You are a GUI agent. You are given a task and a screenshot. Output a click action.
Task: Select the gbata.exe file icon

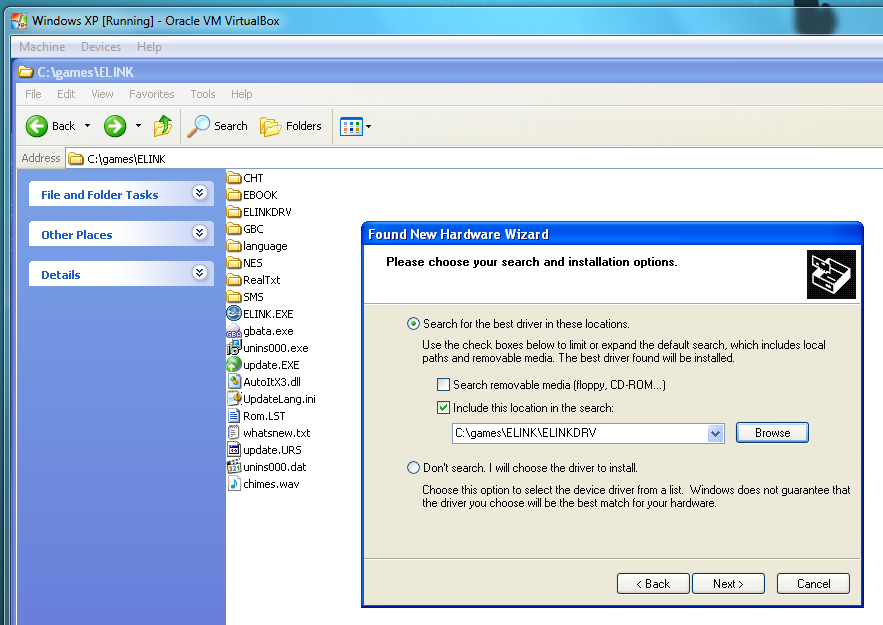[234, 331]
